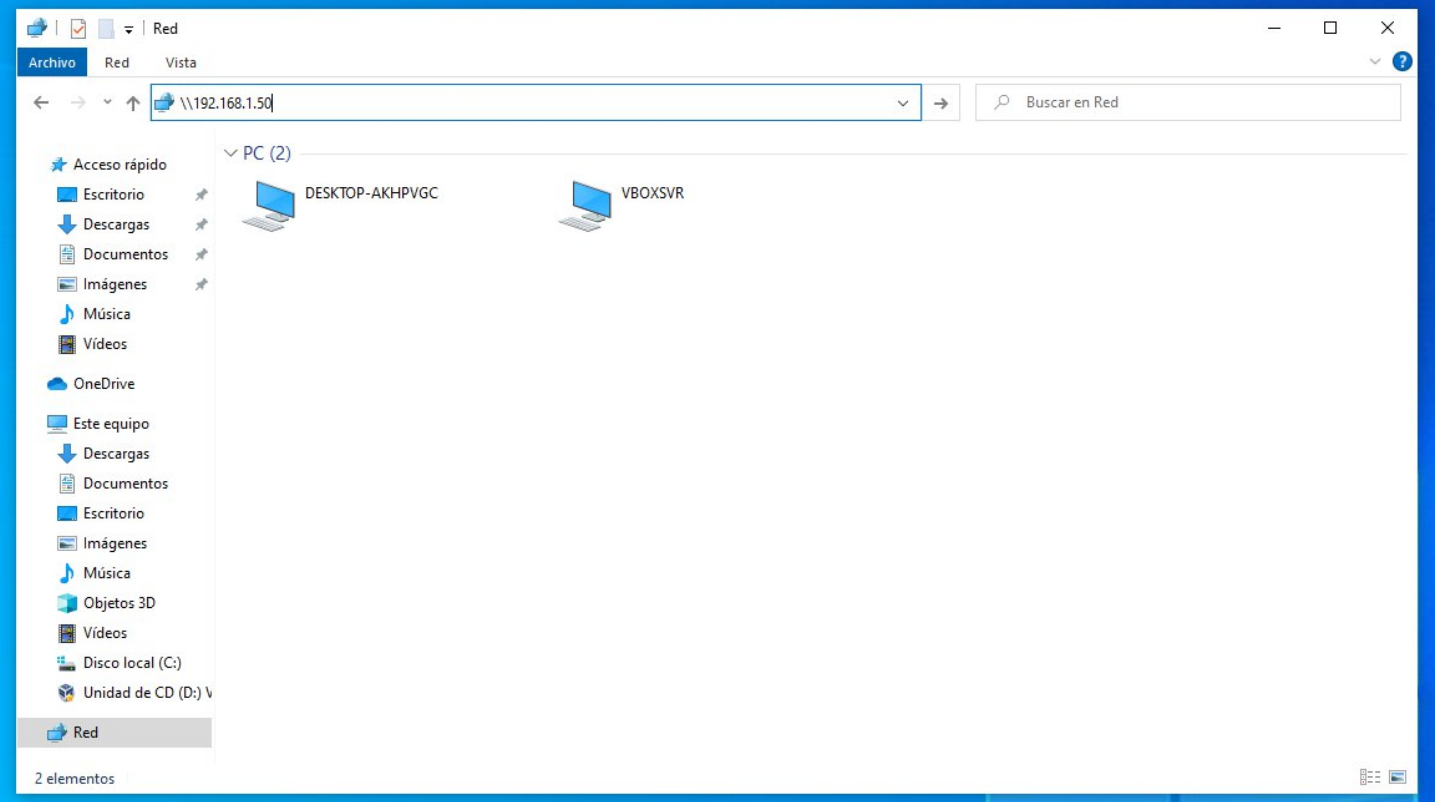Open the address bar dropdown

pyautogui.click(x=903, y=102)
